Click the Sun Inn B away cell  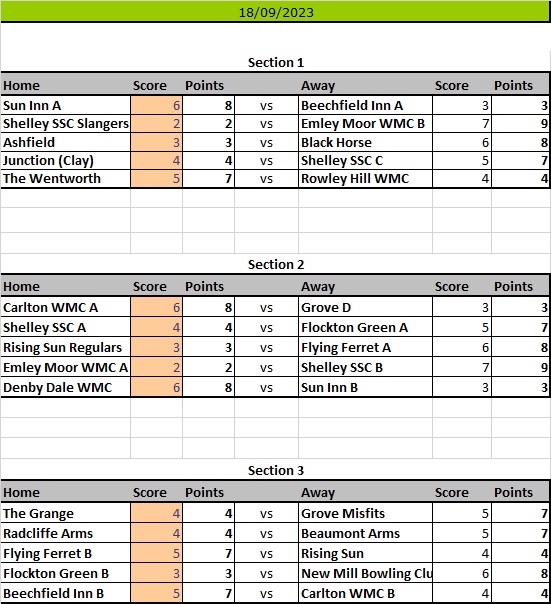click(x=365, y=387)
